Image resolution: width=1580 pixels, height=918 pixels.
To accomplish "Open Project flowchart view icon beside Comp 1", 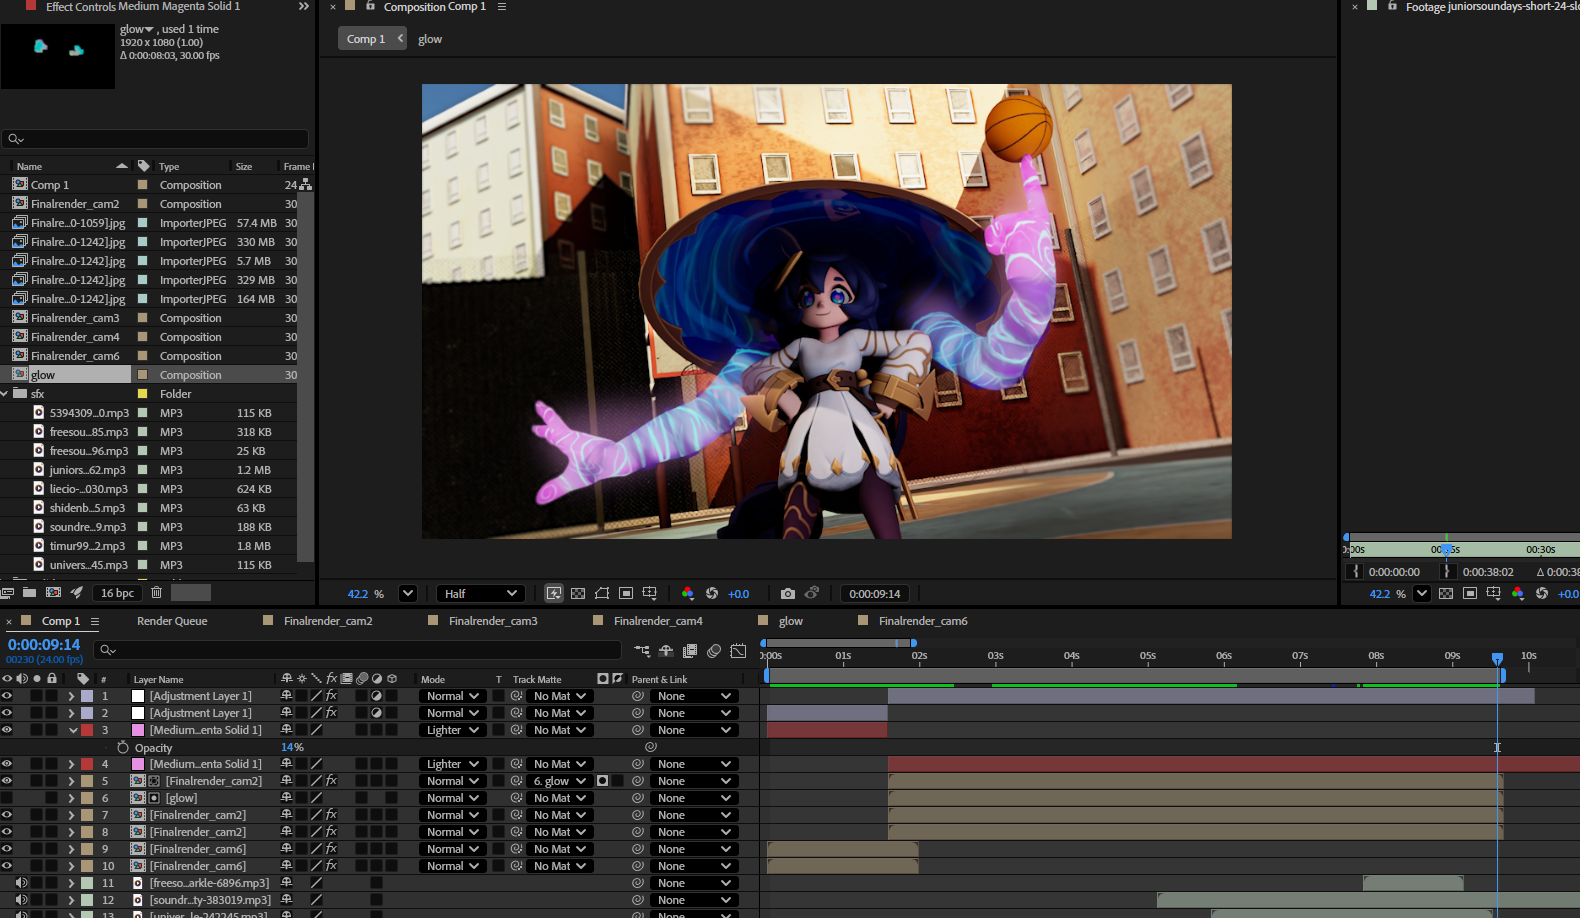I will [305, 185].
